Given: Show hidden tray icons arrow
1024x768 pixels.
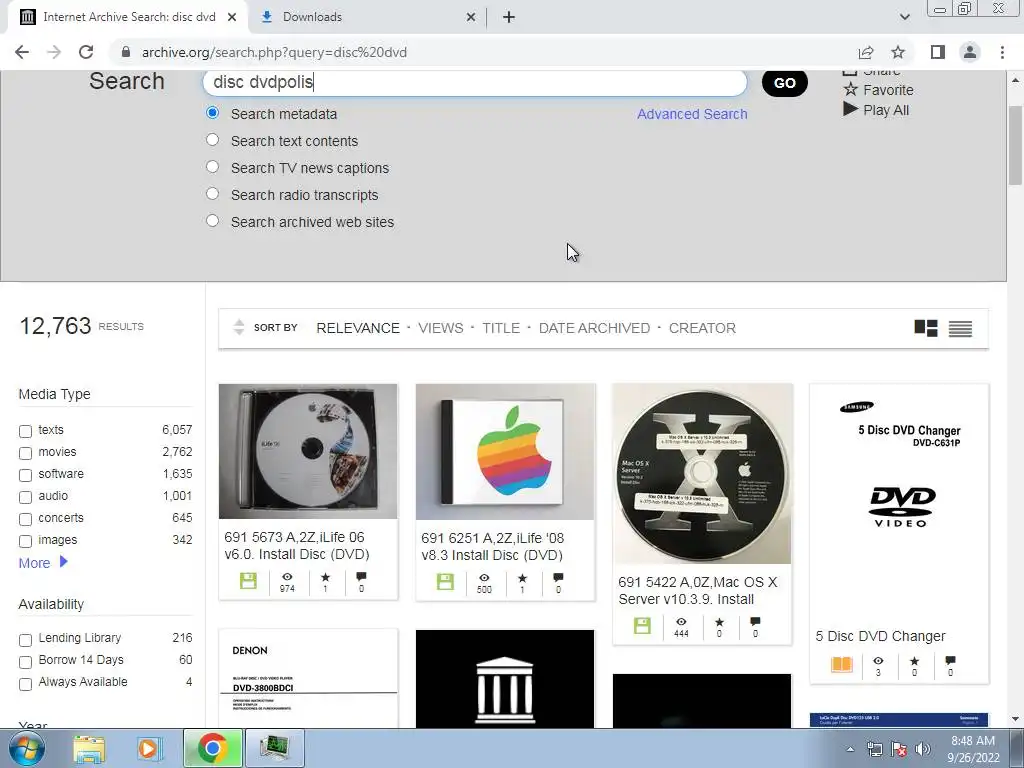Looking at the screenshot, I should coord(850,749).
